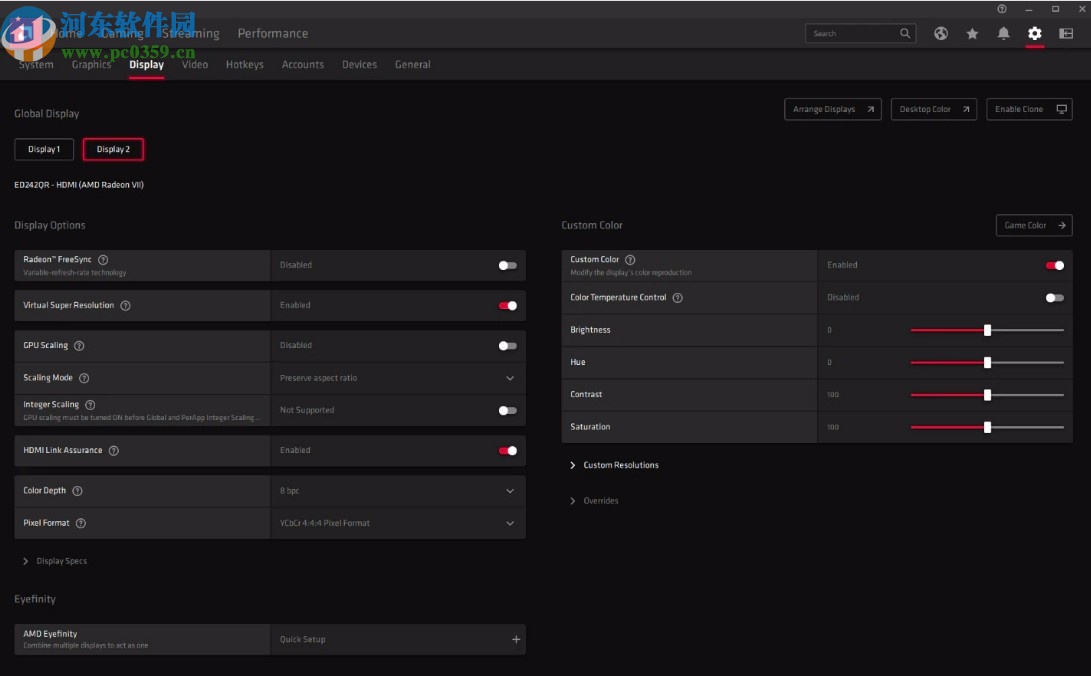Enable Color Temperature Control toggle
Viewport: 1091px width, 676px height.
tap(1054, 297)
